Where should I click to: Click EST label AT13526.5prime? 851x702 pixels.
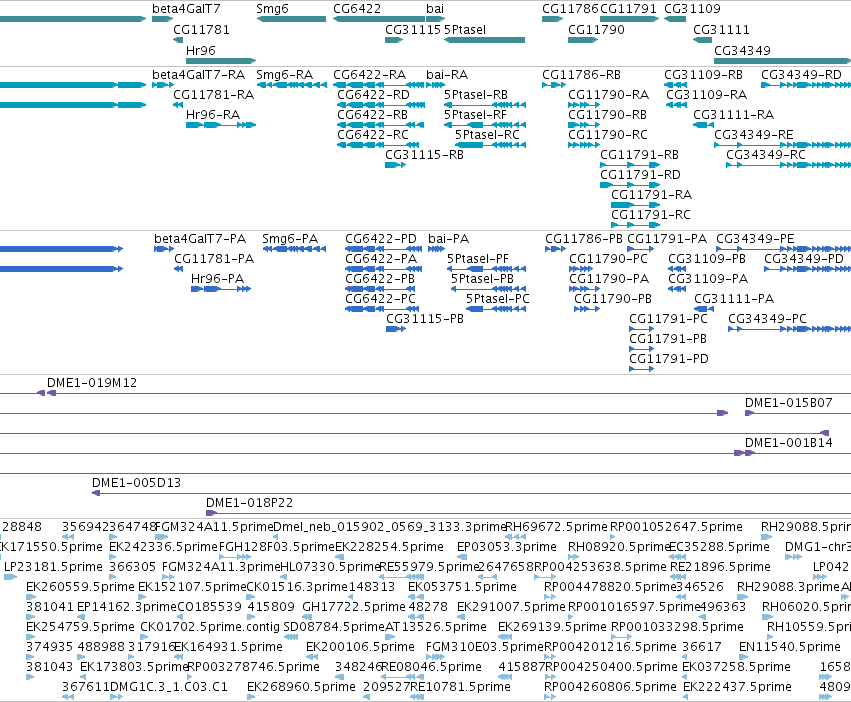[x=436, y=627]
